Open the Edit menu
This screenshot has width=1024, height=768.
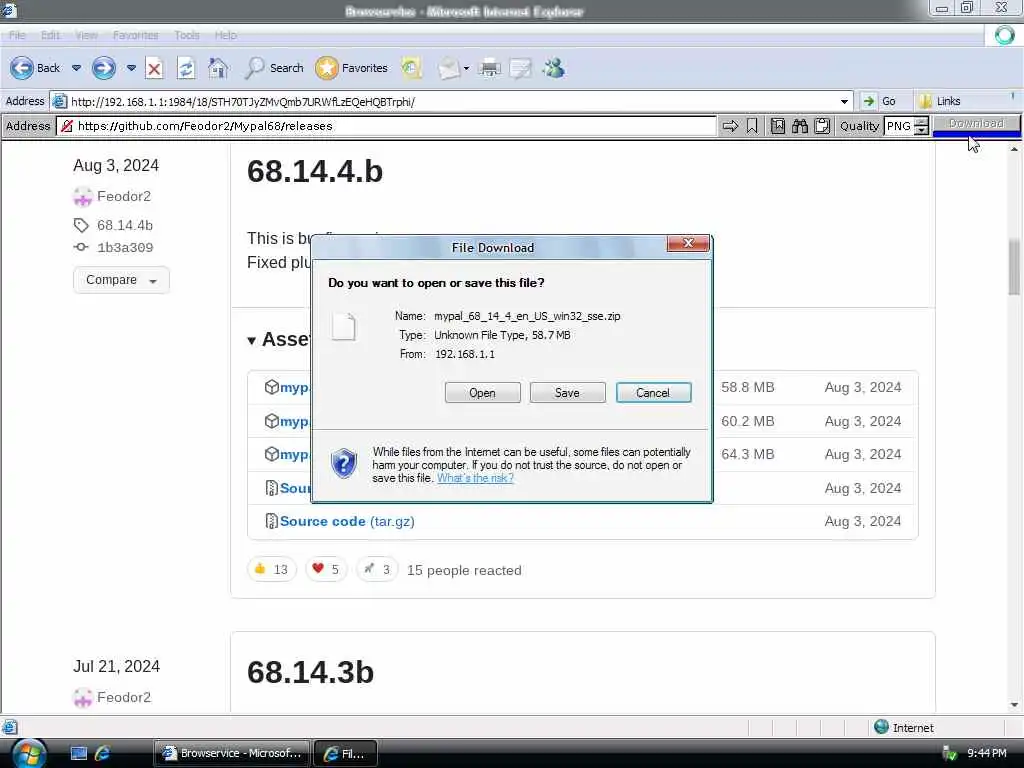click(x=50, y=35)
